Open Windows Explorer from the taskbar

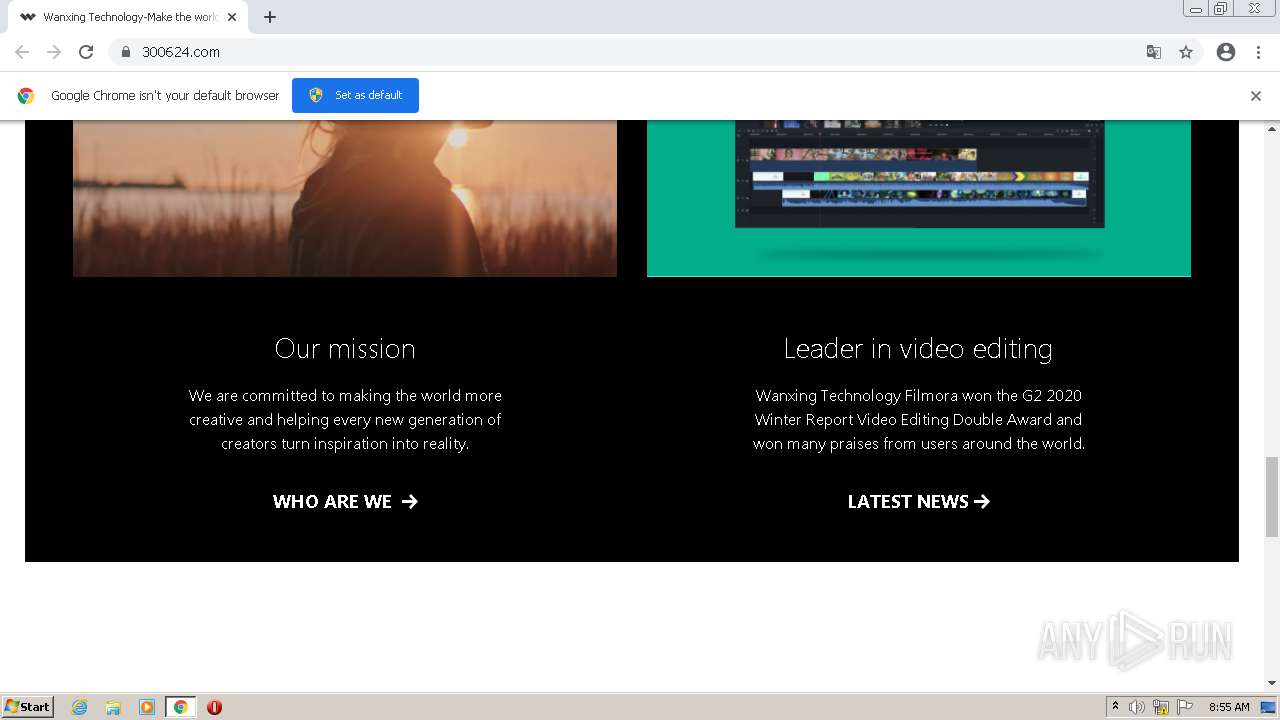pos(113,707)
